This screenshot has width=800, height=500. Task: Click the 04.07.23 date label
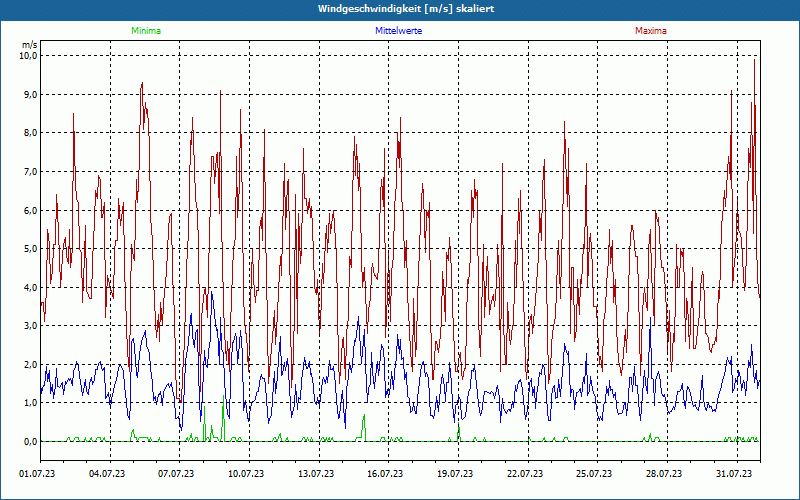(107, 474)
